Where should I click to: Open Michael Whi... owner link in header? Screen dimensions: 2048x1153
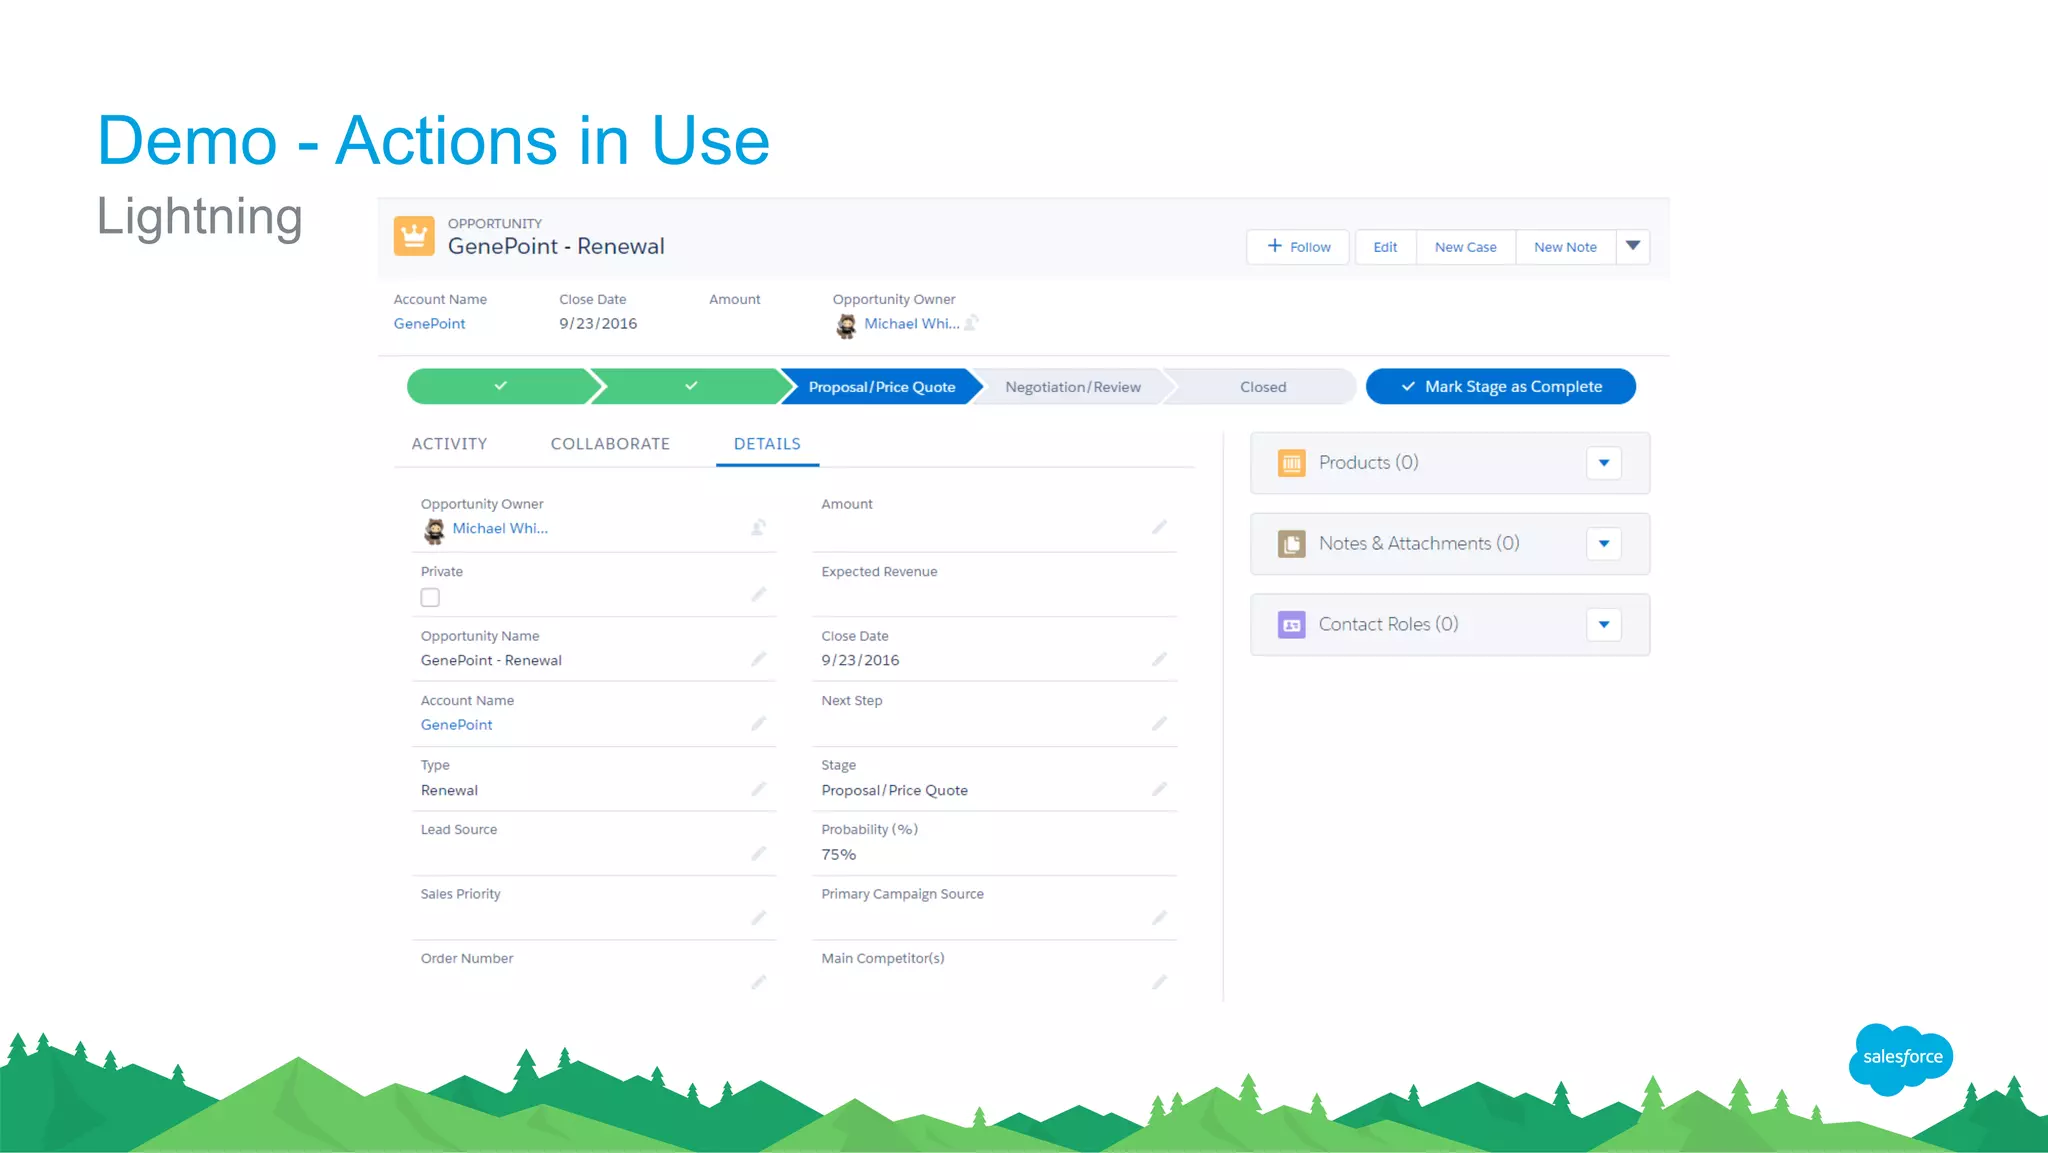tap(911, 323)
